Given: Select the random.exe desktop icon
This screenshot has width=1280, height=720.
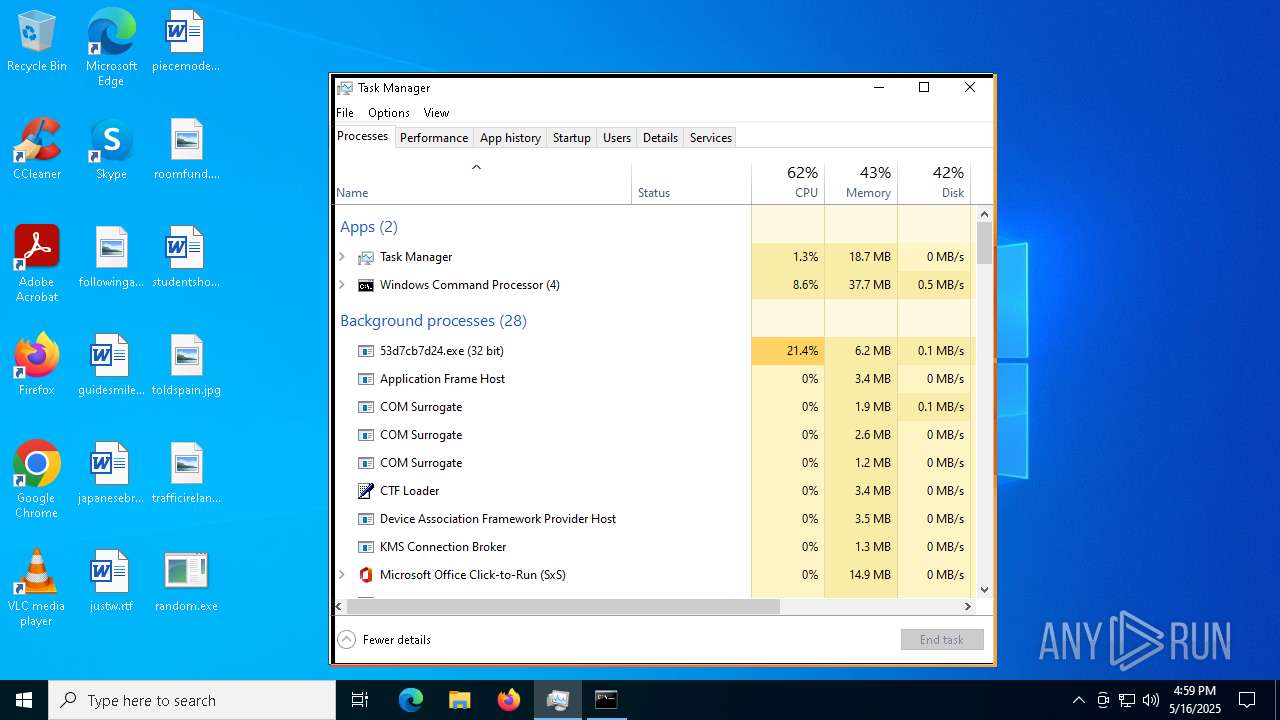Looking at the screenshot, I should [x=186, y=582].
